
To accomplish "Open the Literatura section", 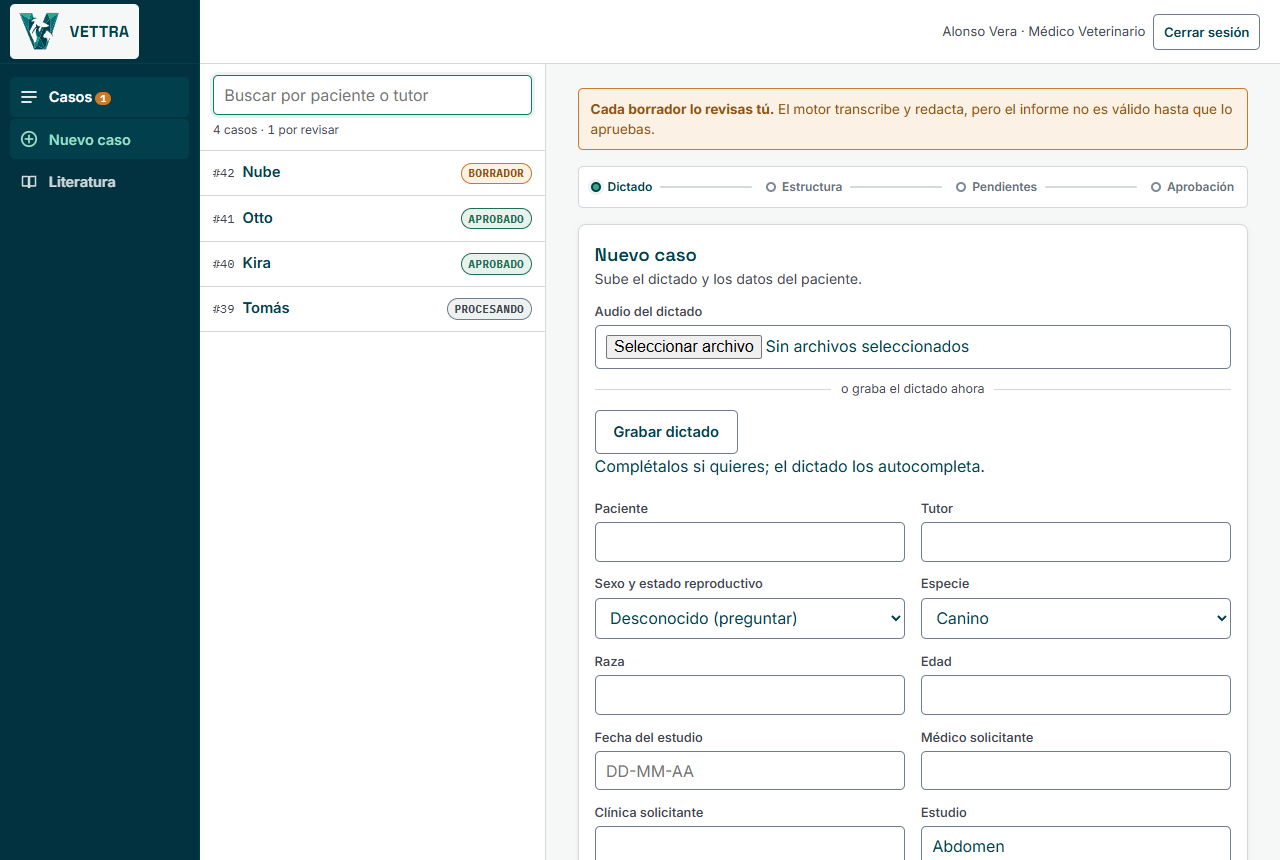I will pyautogui.click(x=99, y=182).
